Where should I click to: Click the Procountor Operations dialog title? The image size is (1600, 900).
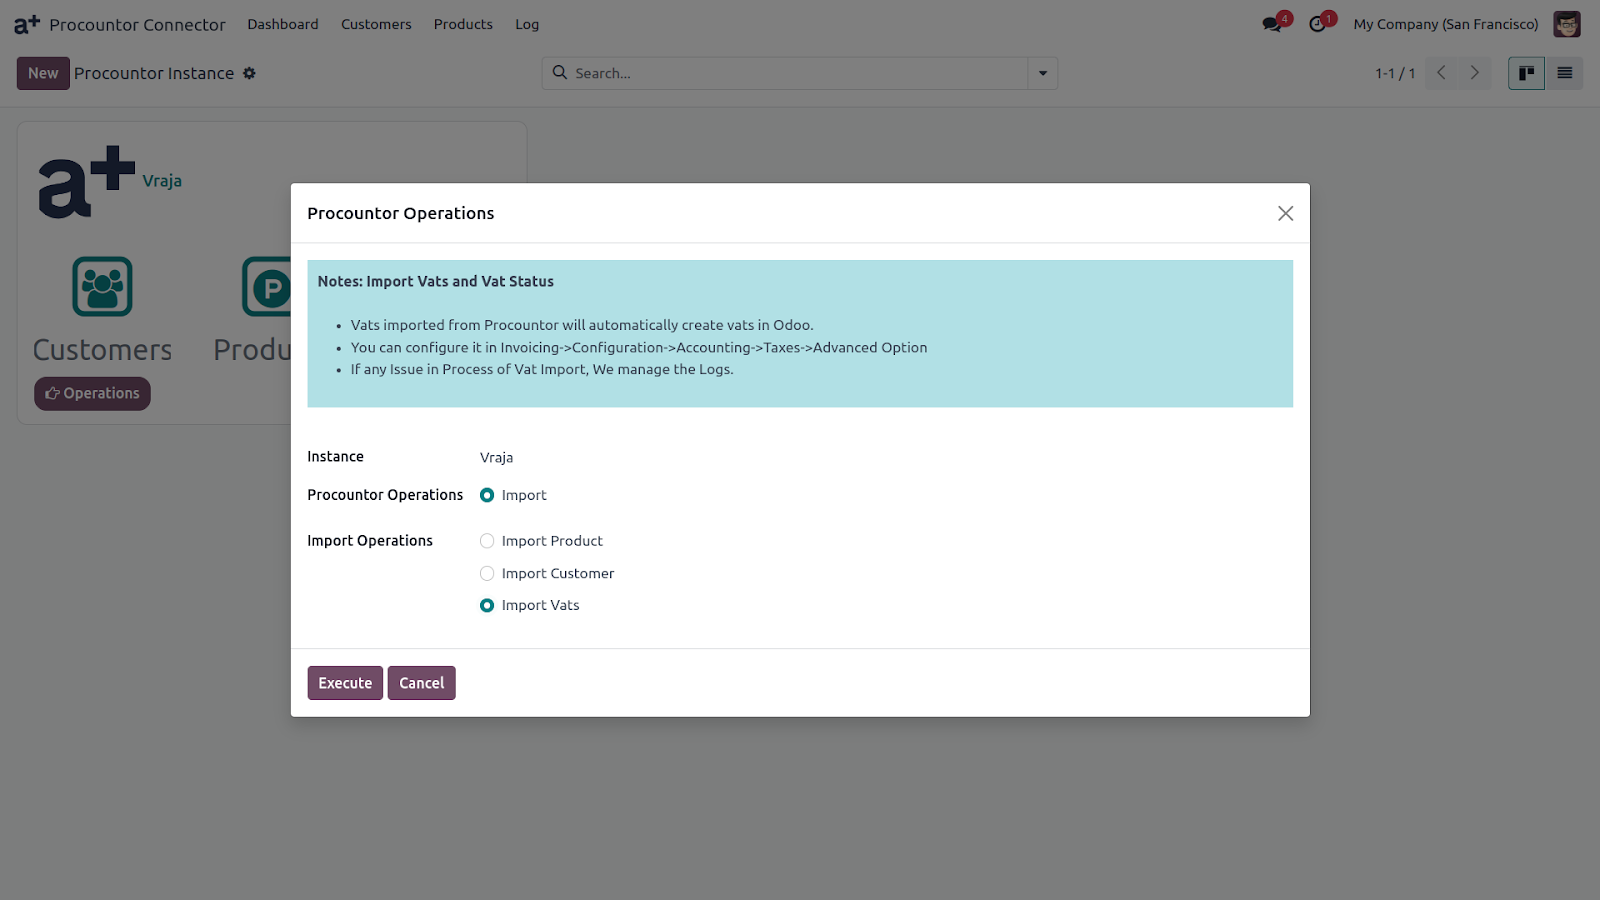401,213
